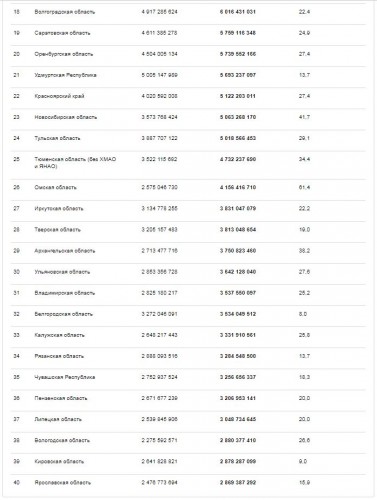Click the Иркутская область entry
The width and height of the screenshot is (377, 500).
point(59,208)
